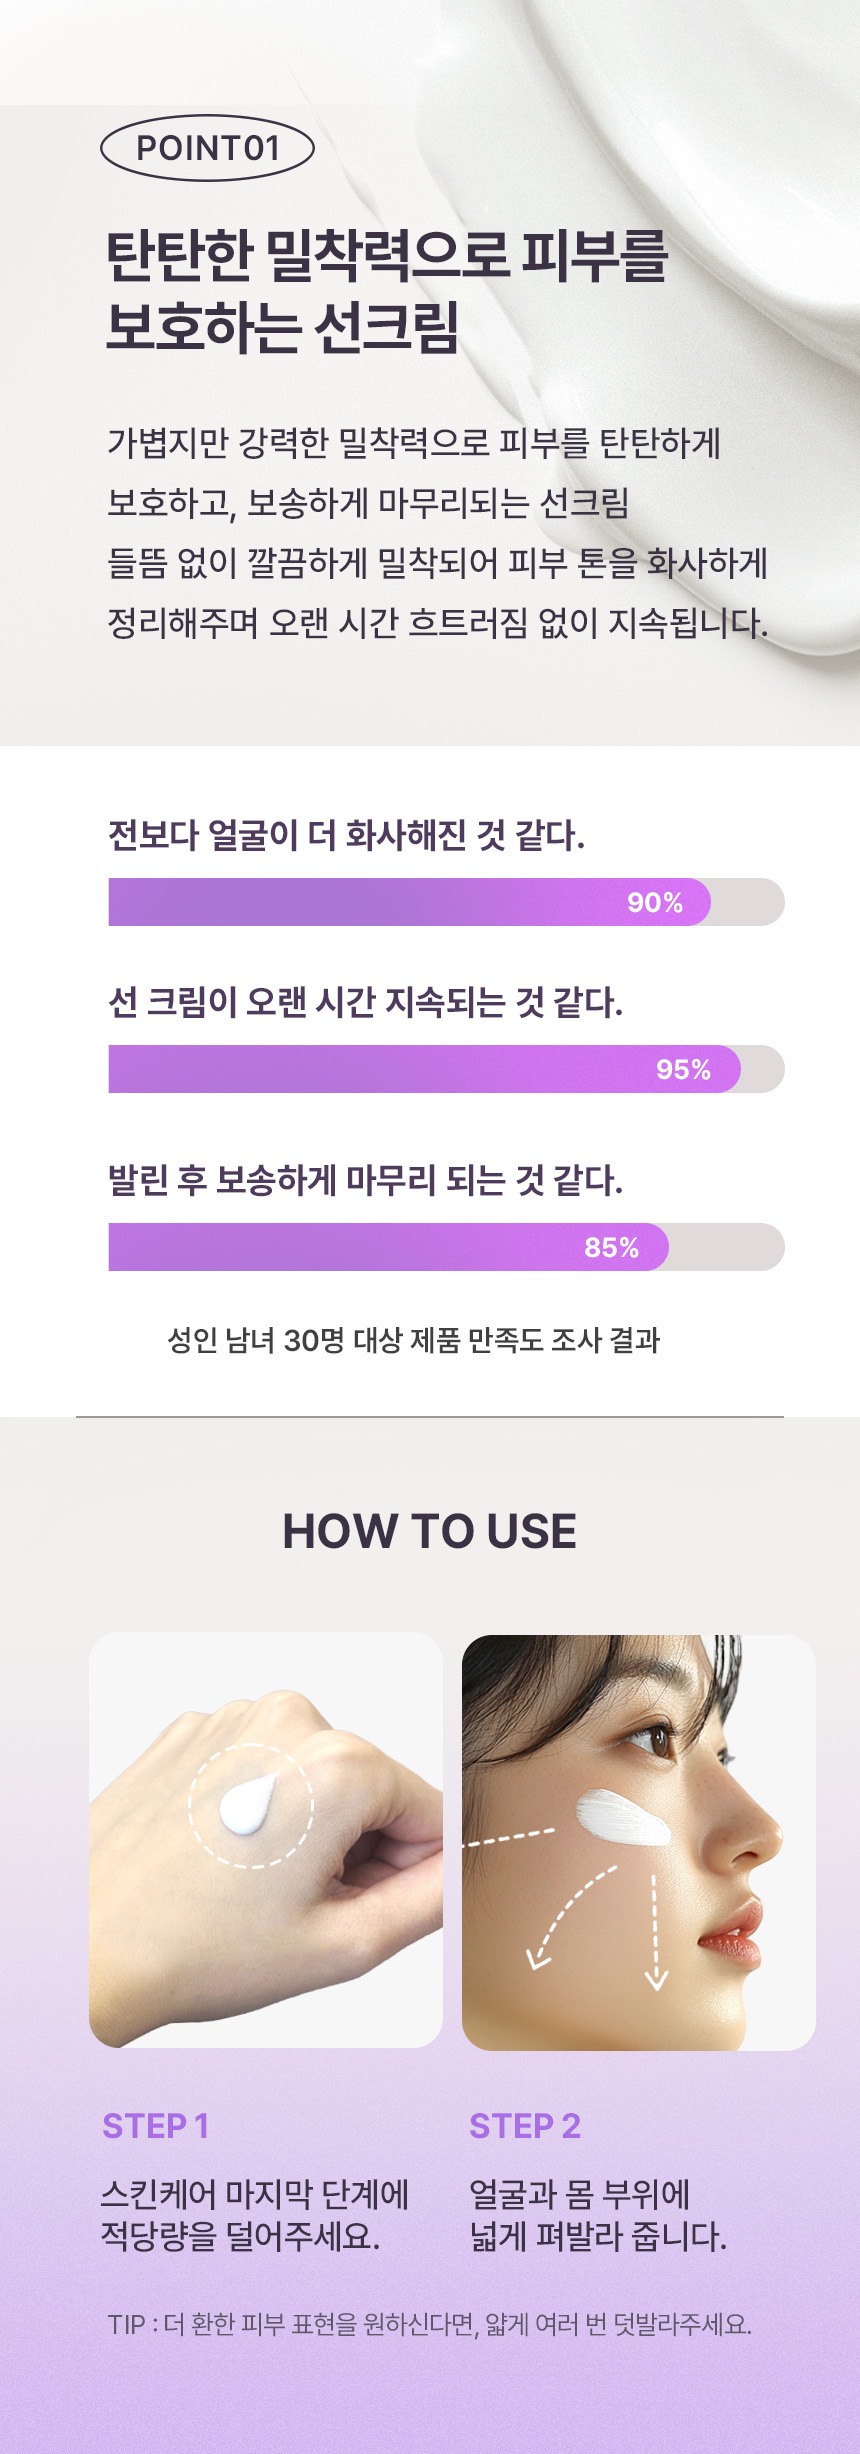Click the statement 전보다 얼굴이 더 화사해진 것 같다

(346, 835)
